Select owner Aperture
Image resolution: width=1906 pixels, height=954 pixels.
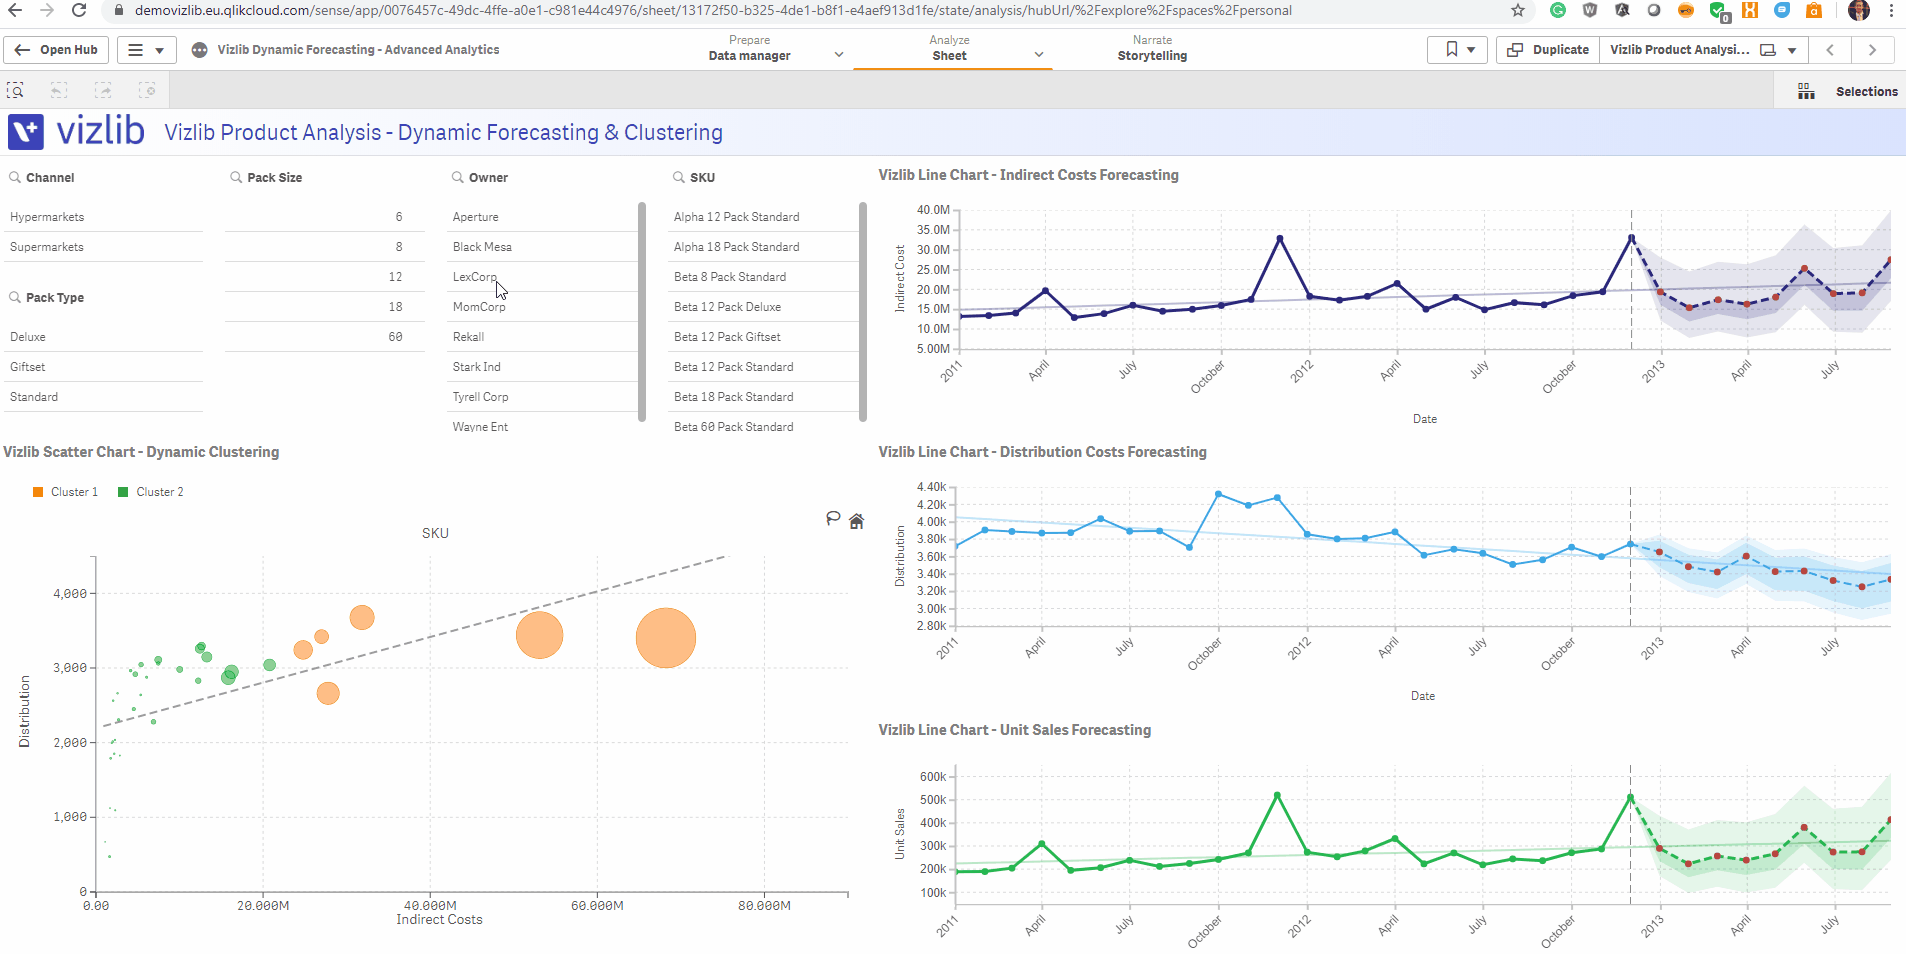542,217
